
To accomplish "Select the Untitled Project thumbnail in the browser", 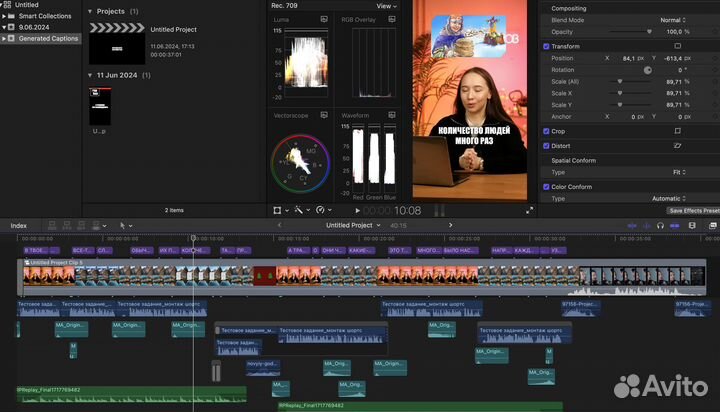I will [116, 42].
